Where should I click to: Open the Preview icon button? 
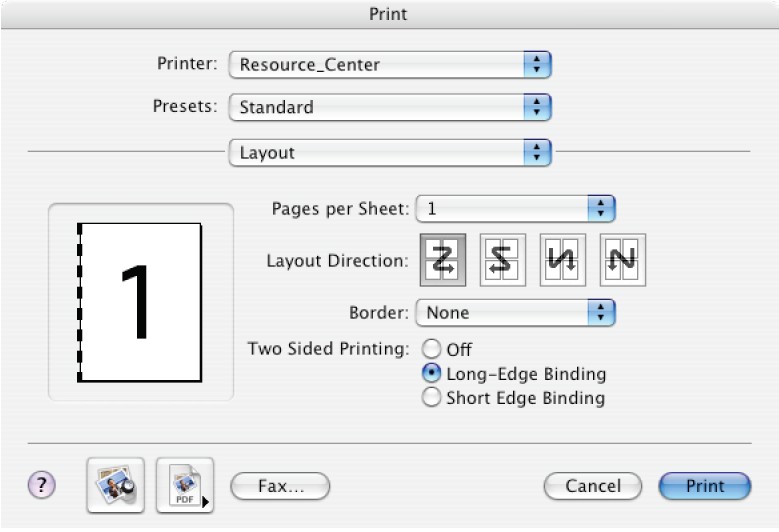(x=115, y=485)
